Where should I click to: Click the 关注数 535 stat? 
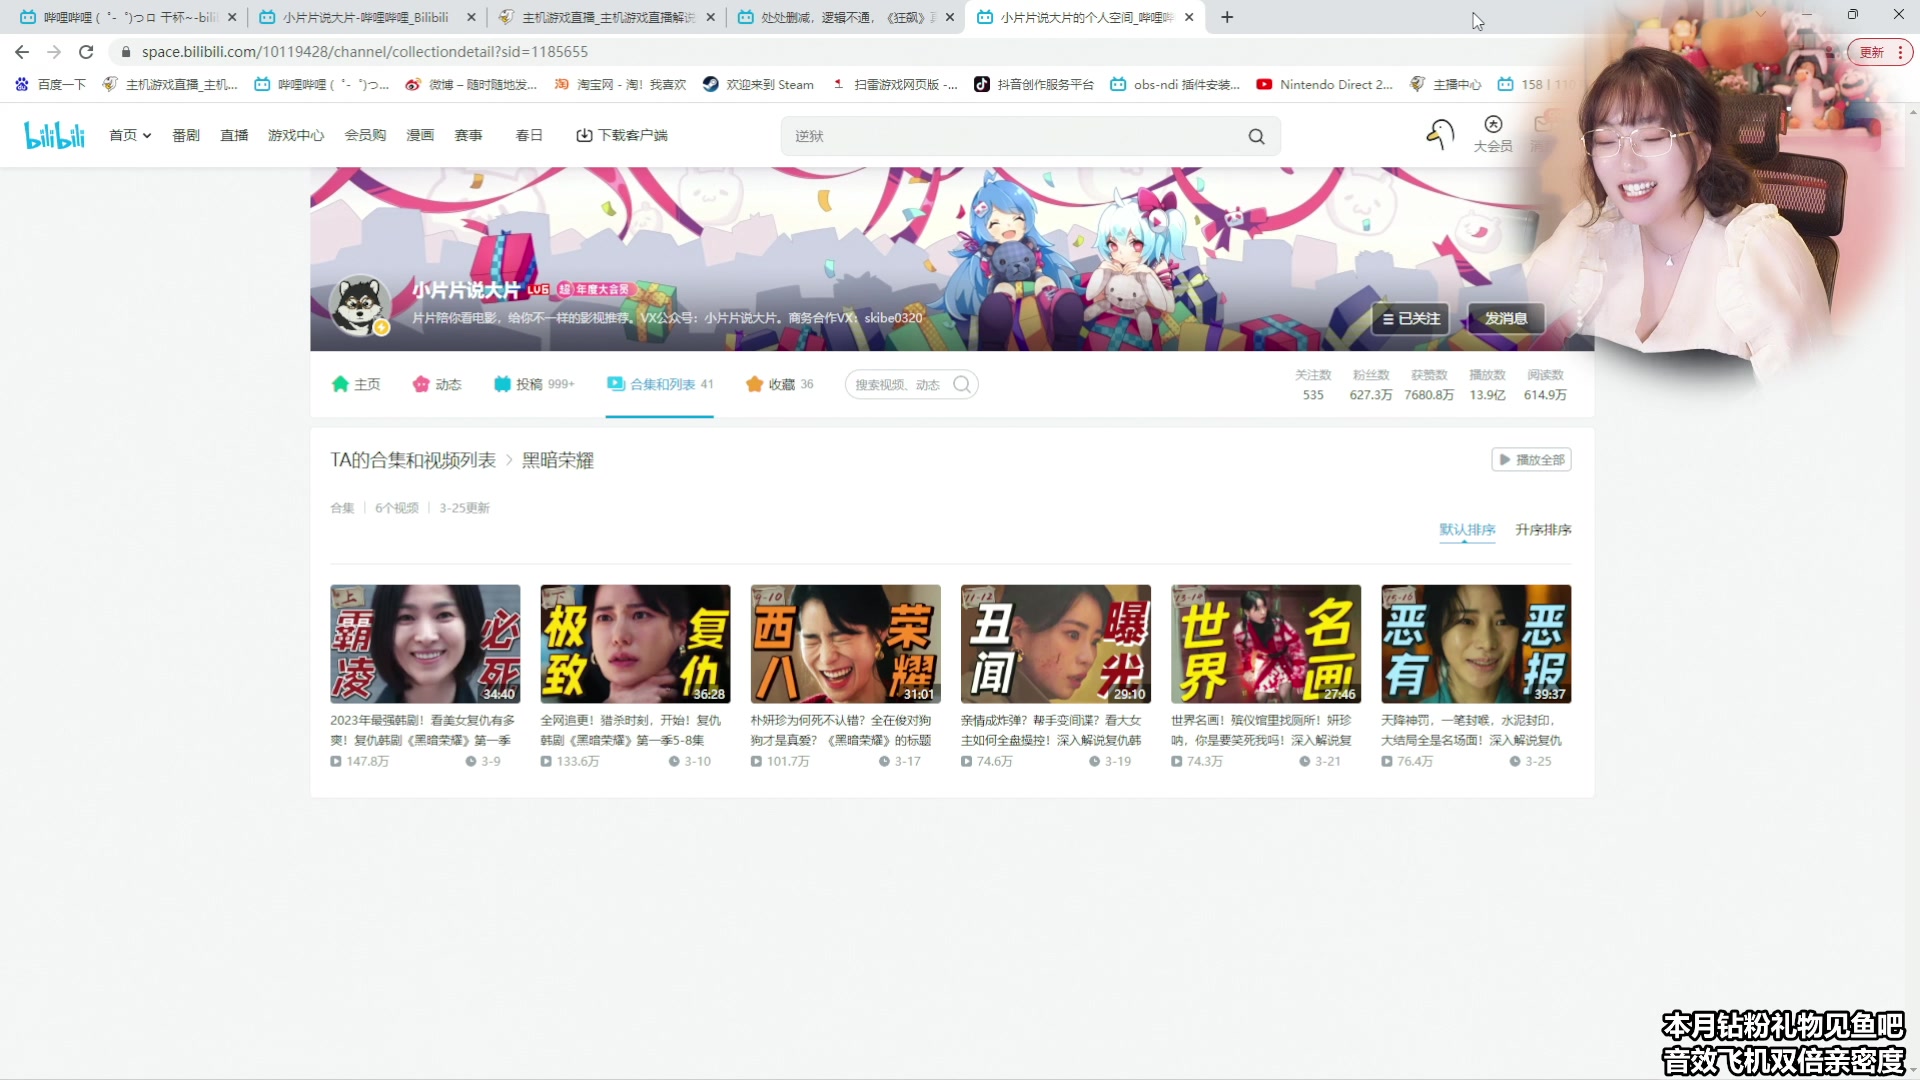click(x=1313, y=385)
